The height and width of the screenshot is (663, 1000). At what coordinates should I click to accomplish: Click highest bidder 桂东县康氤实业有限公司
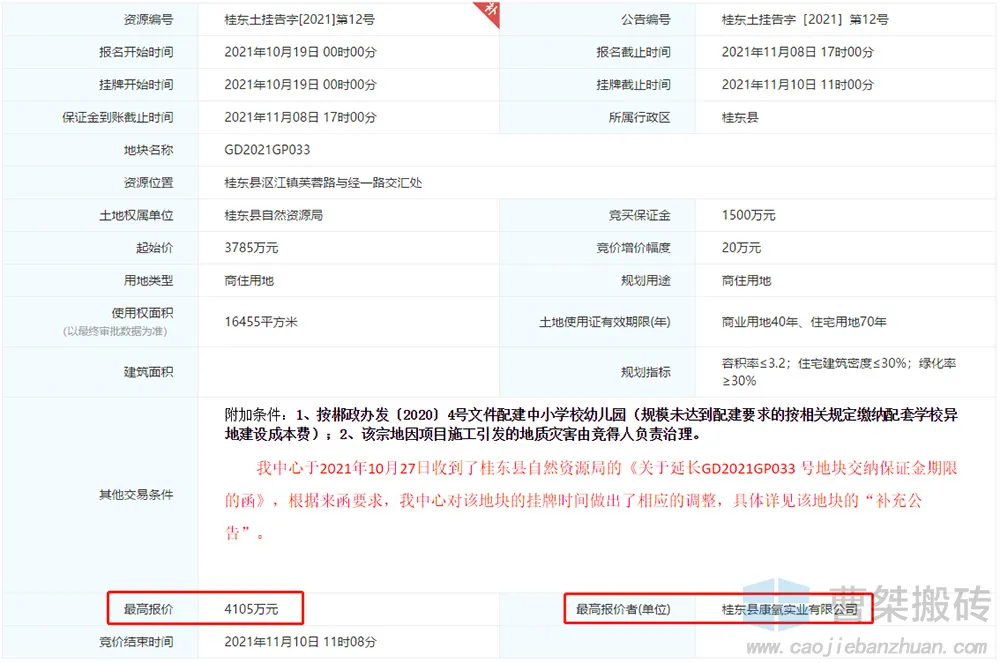(x=790, y=610)
